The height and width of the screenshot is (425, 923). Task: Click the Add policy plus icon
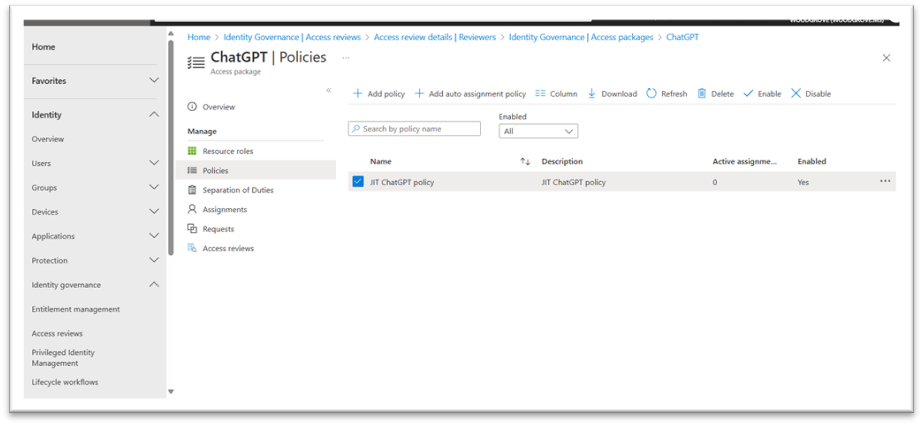pyautogui.click(x=357, y=94)
